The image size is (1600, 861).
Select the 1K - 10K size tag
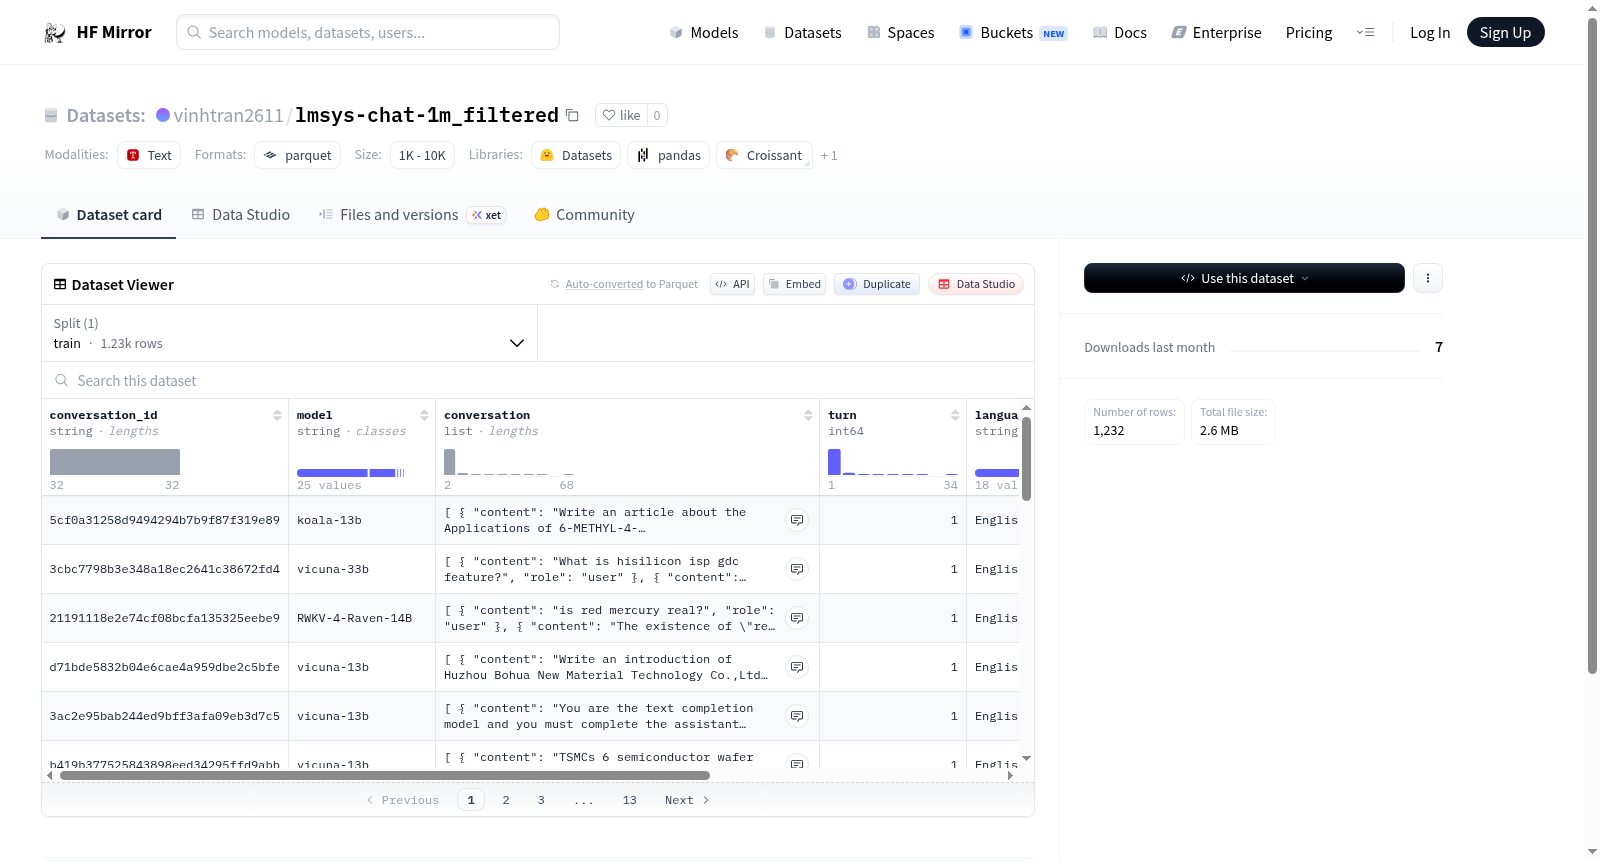422,155
